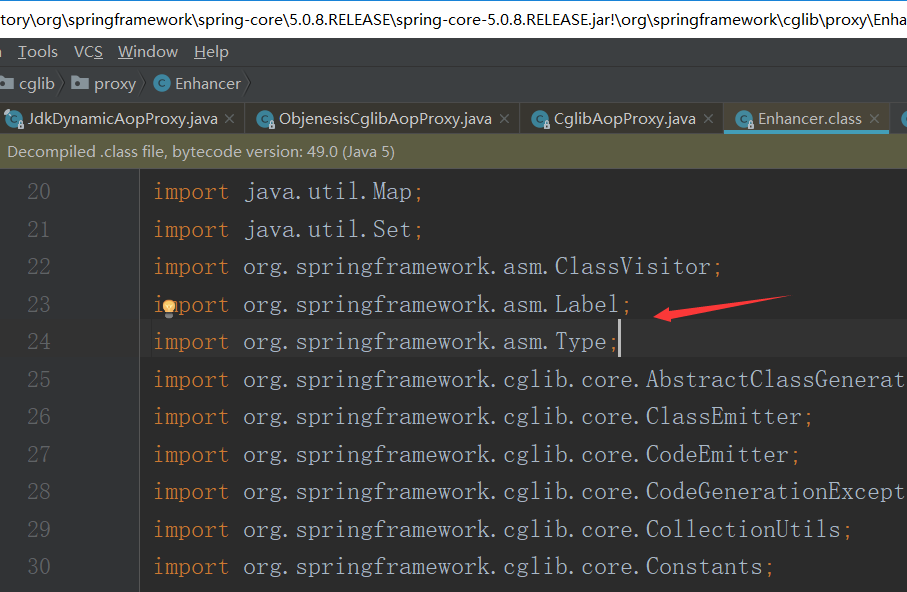The image size is (907, 592).
Task: Place cursor in the asm.Type import line
Action: coord(386,342)
